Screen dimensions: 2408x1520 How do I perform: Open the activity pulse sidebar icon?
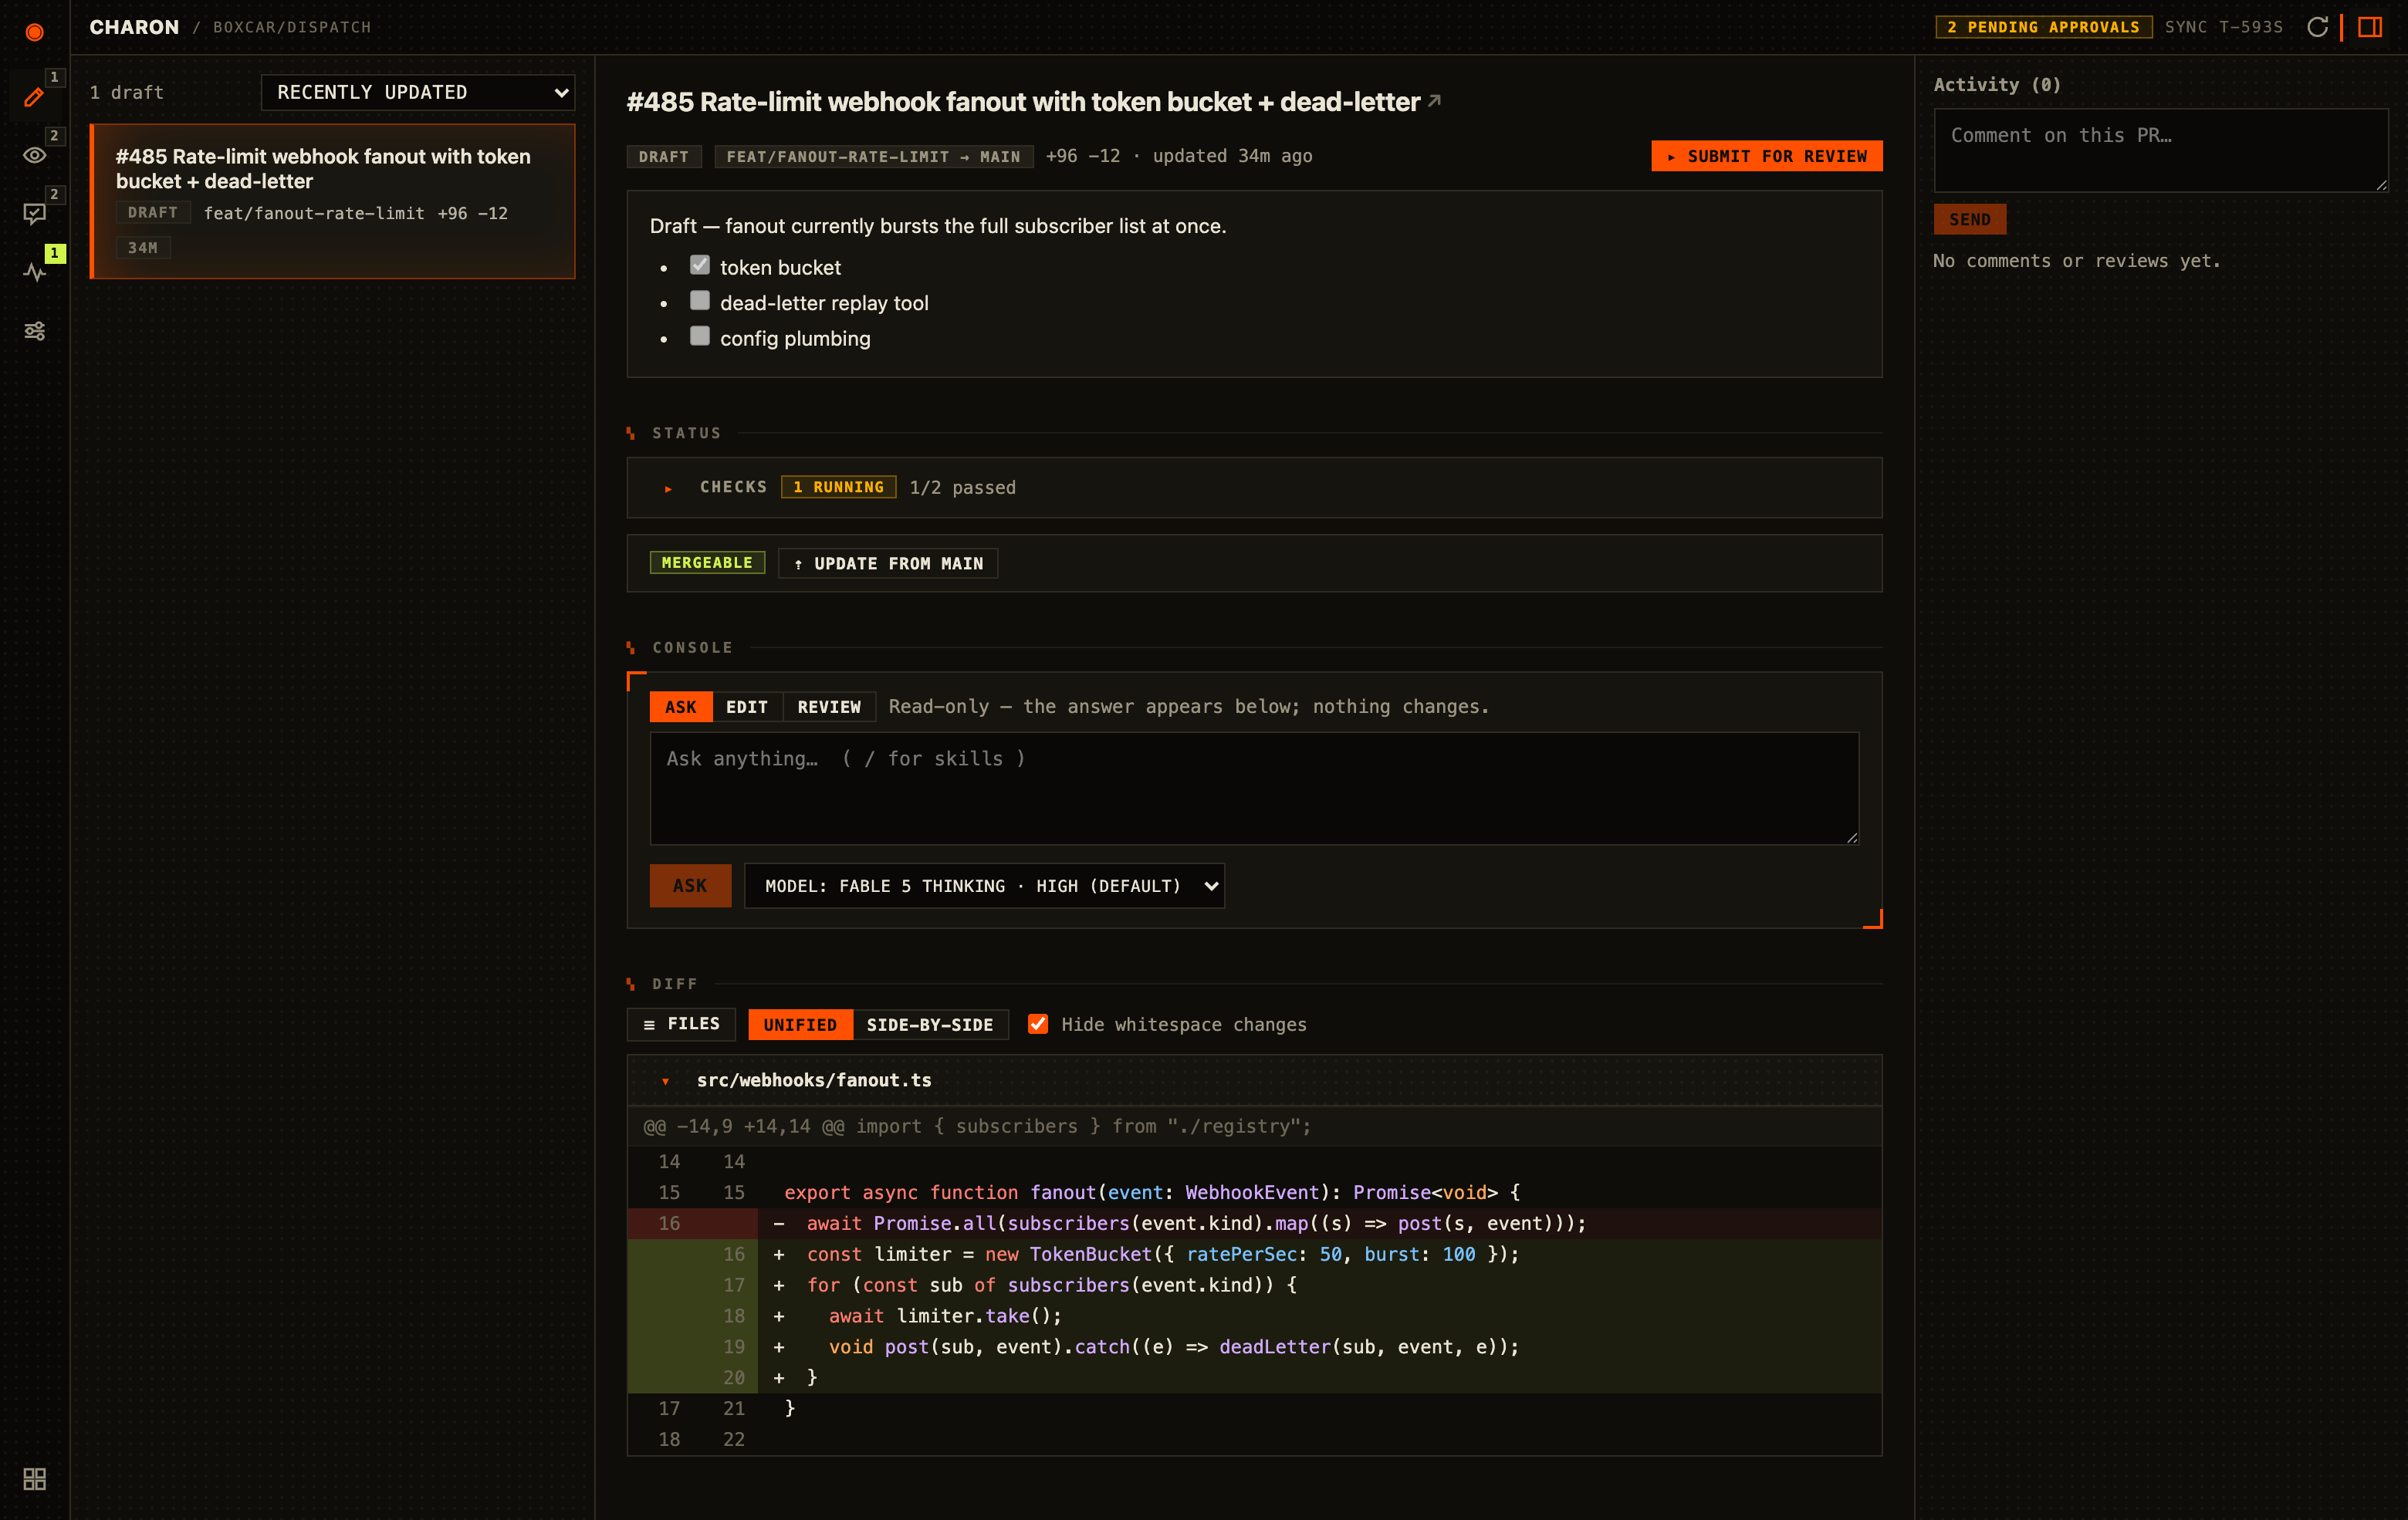(34, 272)
